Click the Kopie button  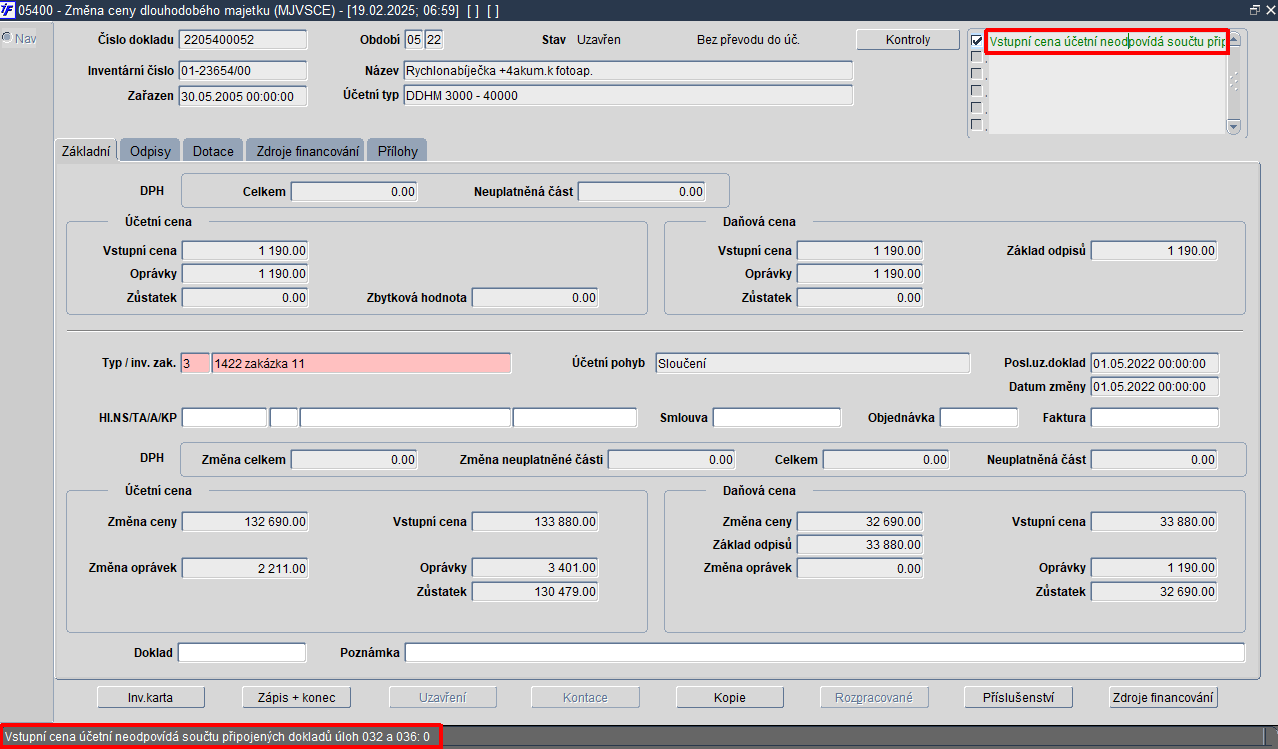[730, 697]
